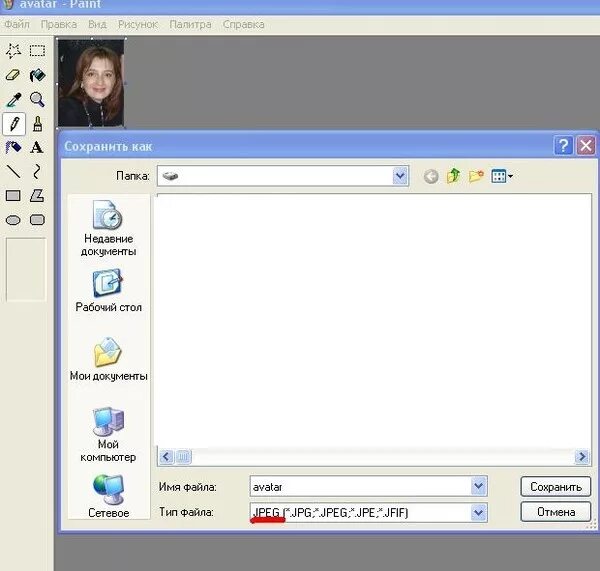600x571 pixels.
Task: Activate the Magnifier tool
Action: pyautogui.click(x=37, y=100)
